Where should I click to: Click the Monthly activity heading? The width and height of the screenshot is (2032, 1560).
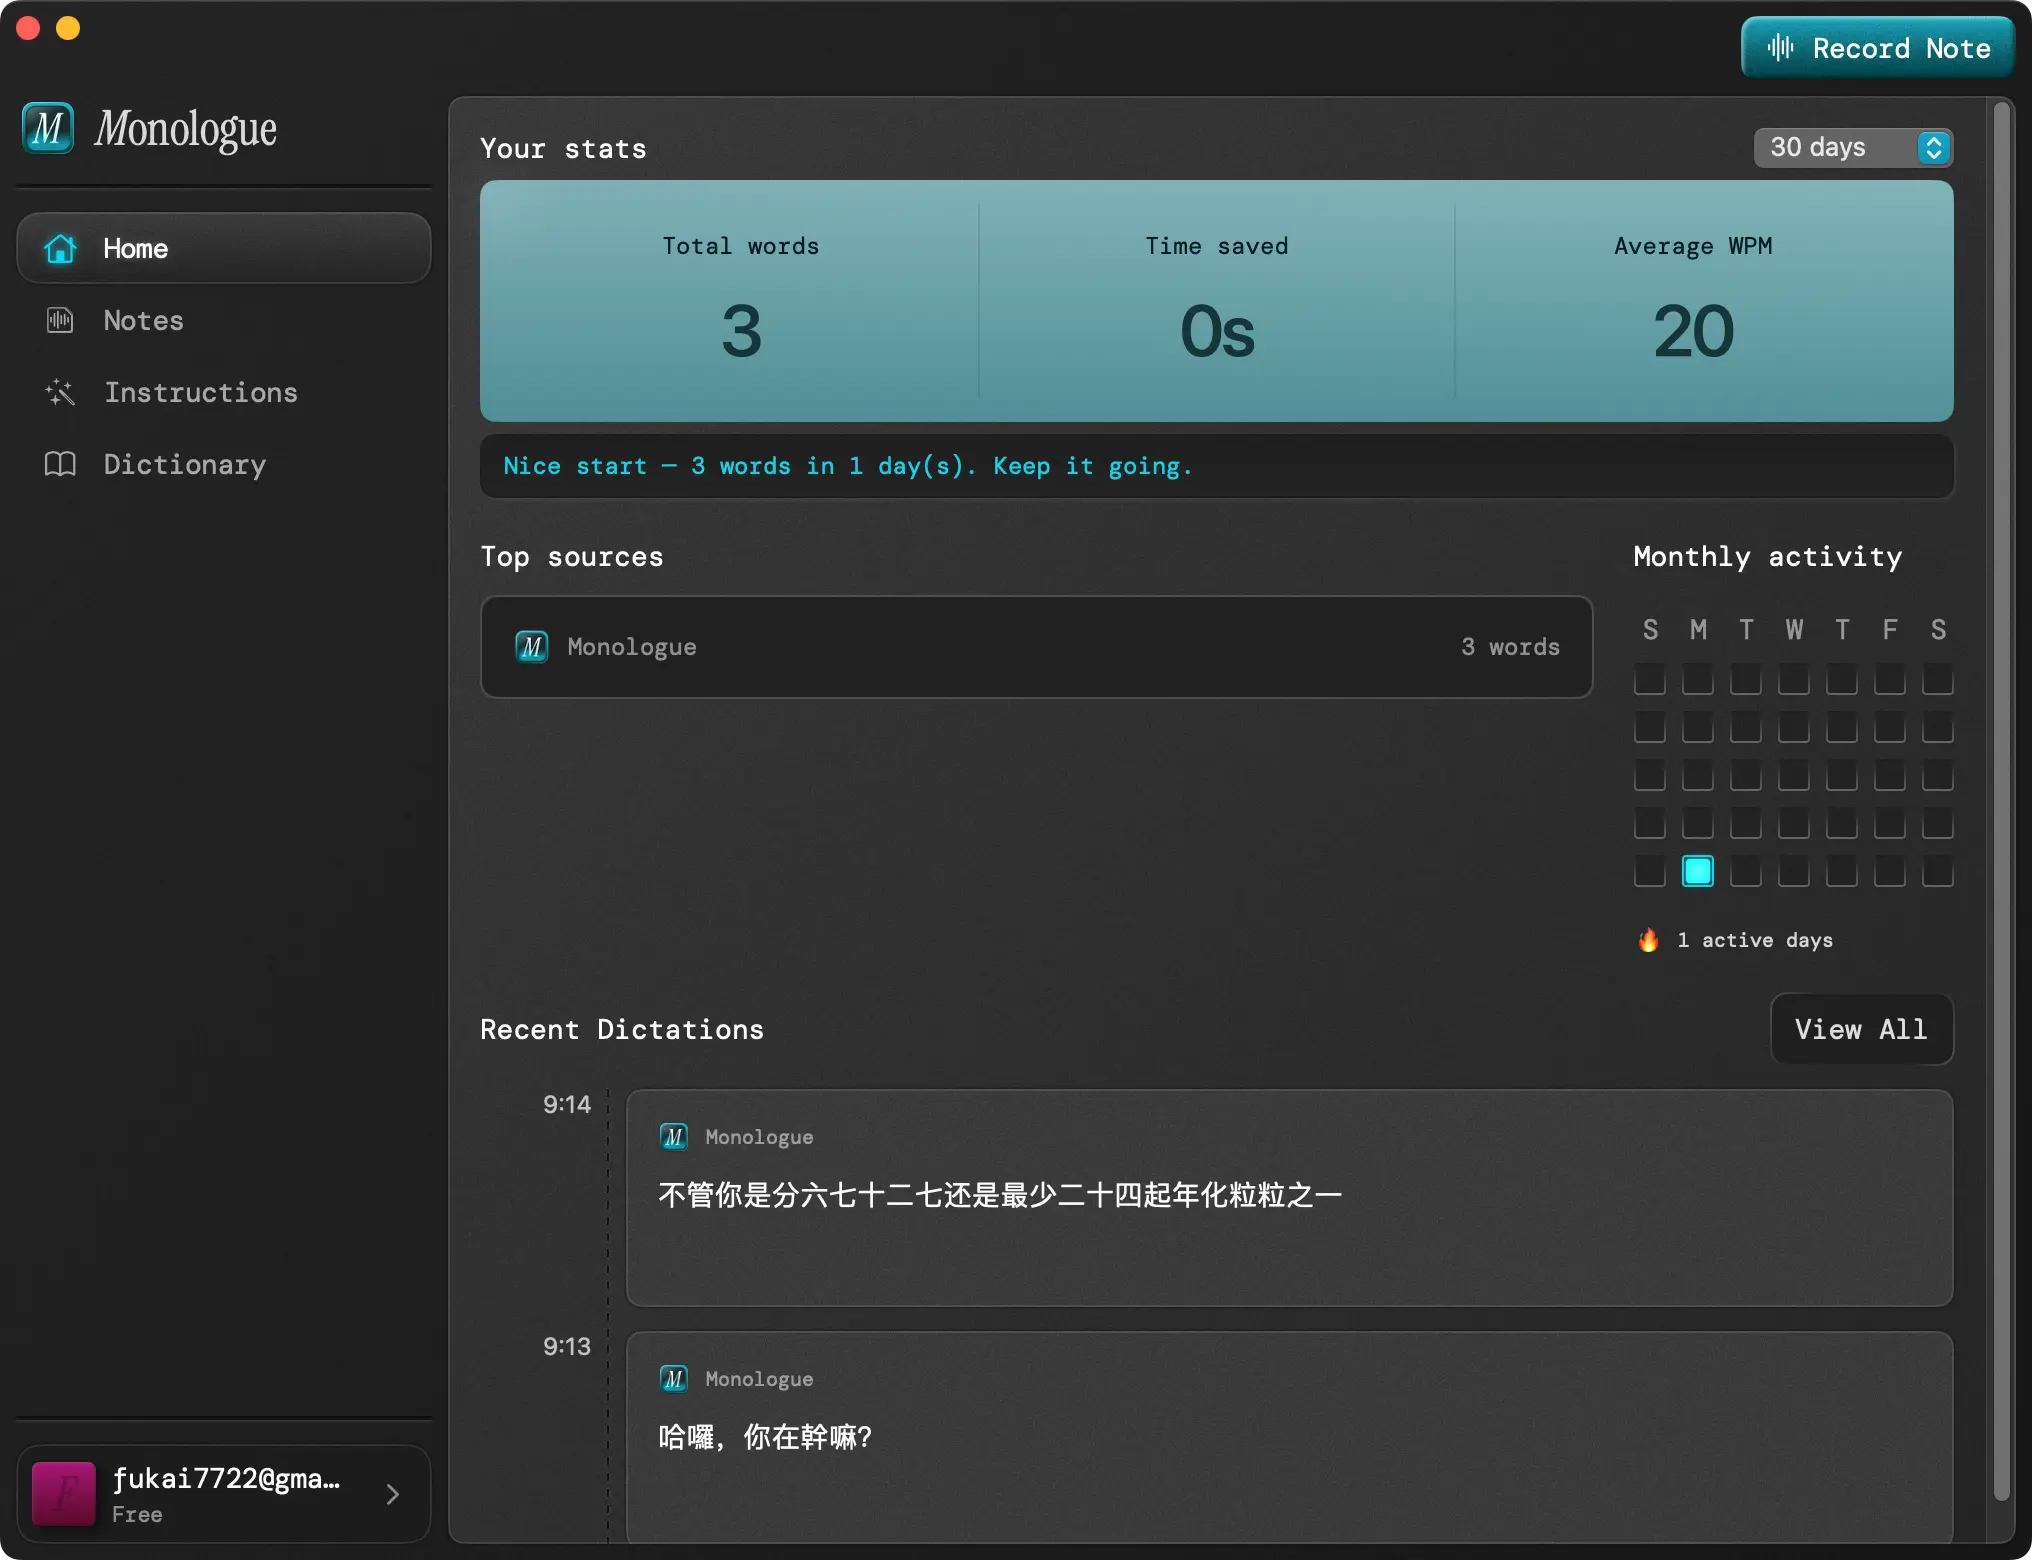(x=1767, y=556)
